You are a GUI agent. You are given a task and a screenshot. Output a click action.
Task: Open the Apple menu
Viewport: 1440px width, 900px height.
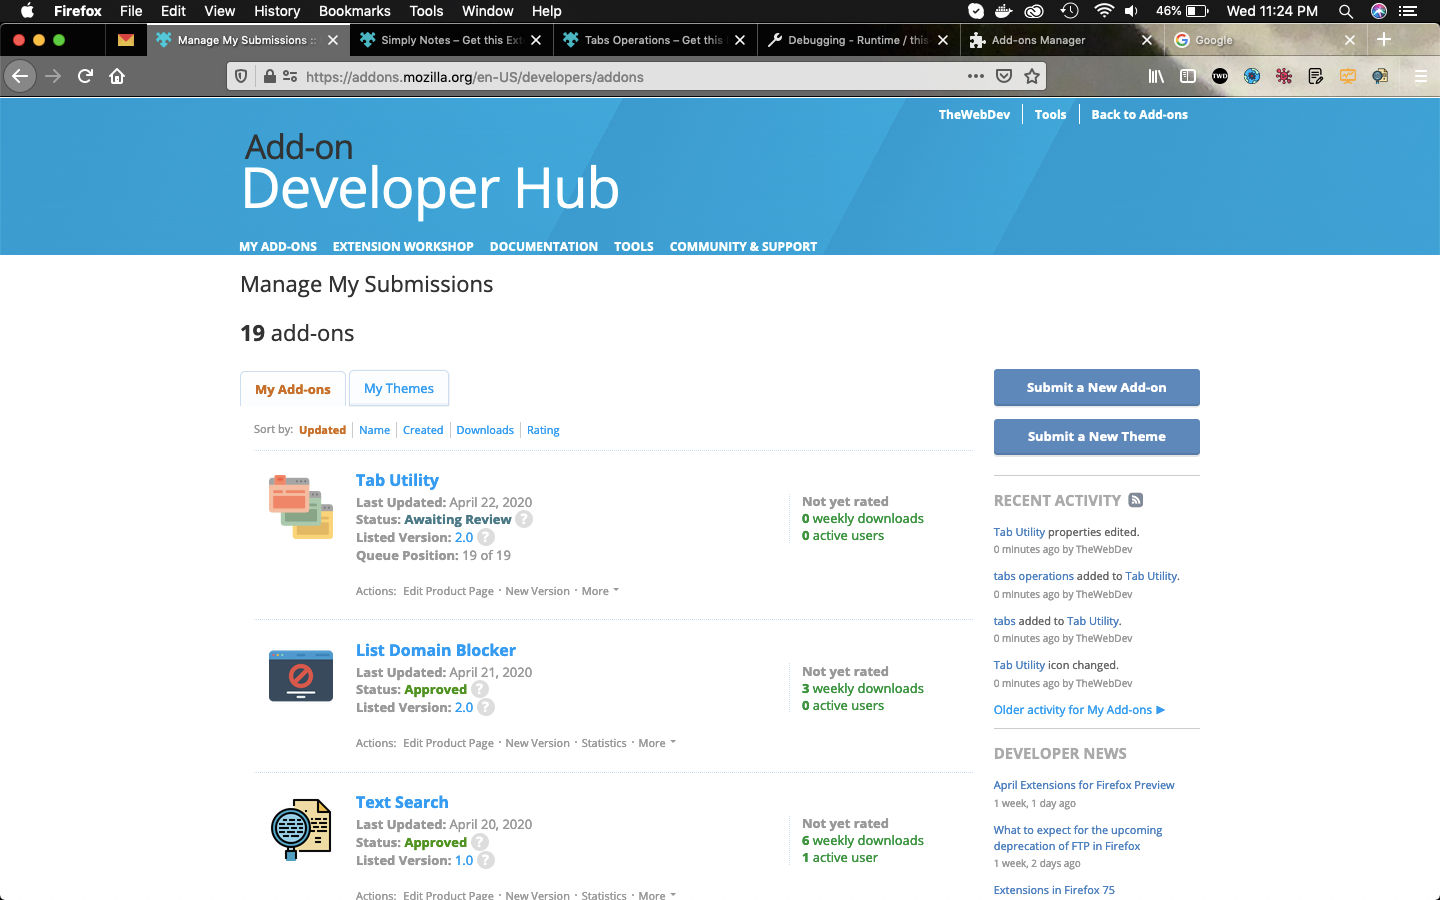(x=27, y=11)
